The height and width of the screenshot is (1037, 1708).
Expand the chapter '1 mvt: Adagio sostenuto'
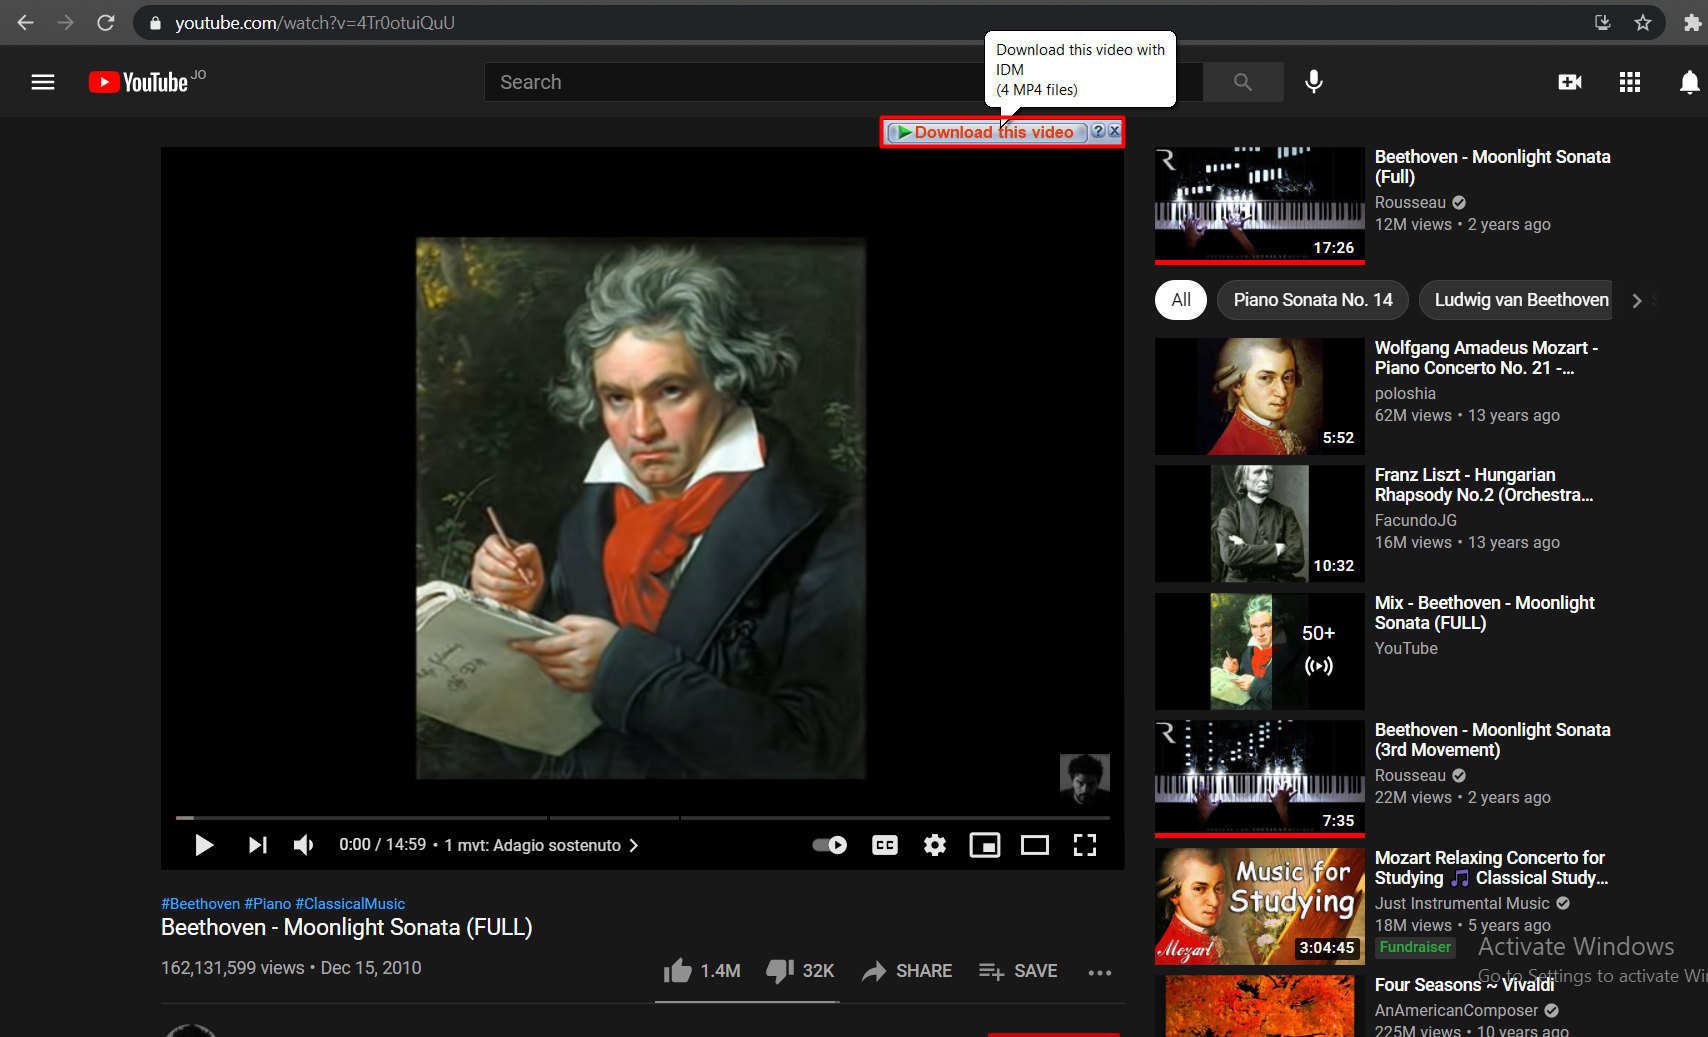(x=541, y=845)
